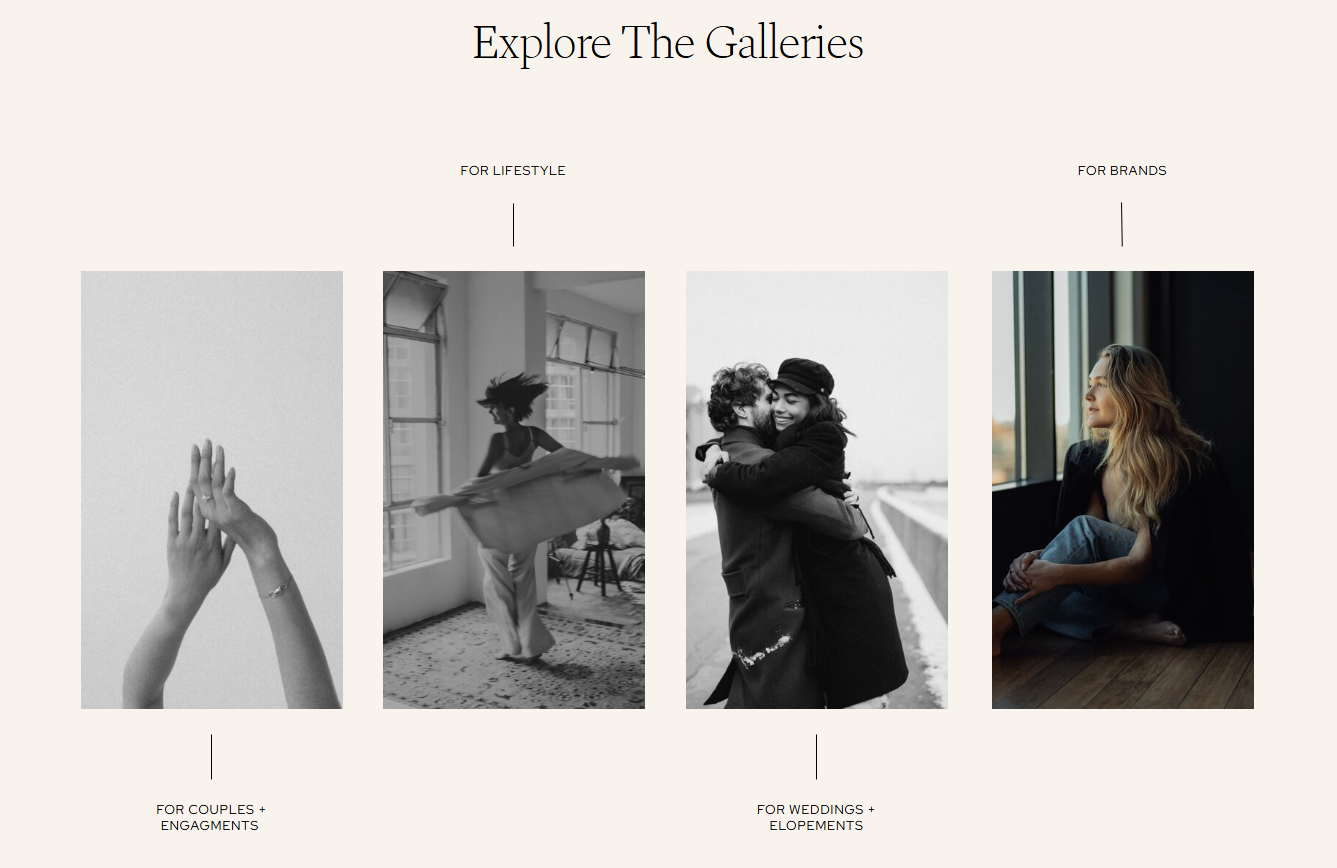1337x868 pixels.
Task: Click the stool in the lifestyle photo
Action: tap(598, 565)
